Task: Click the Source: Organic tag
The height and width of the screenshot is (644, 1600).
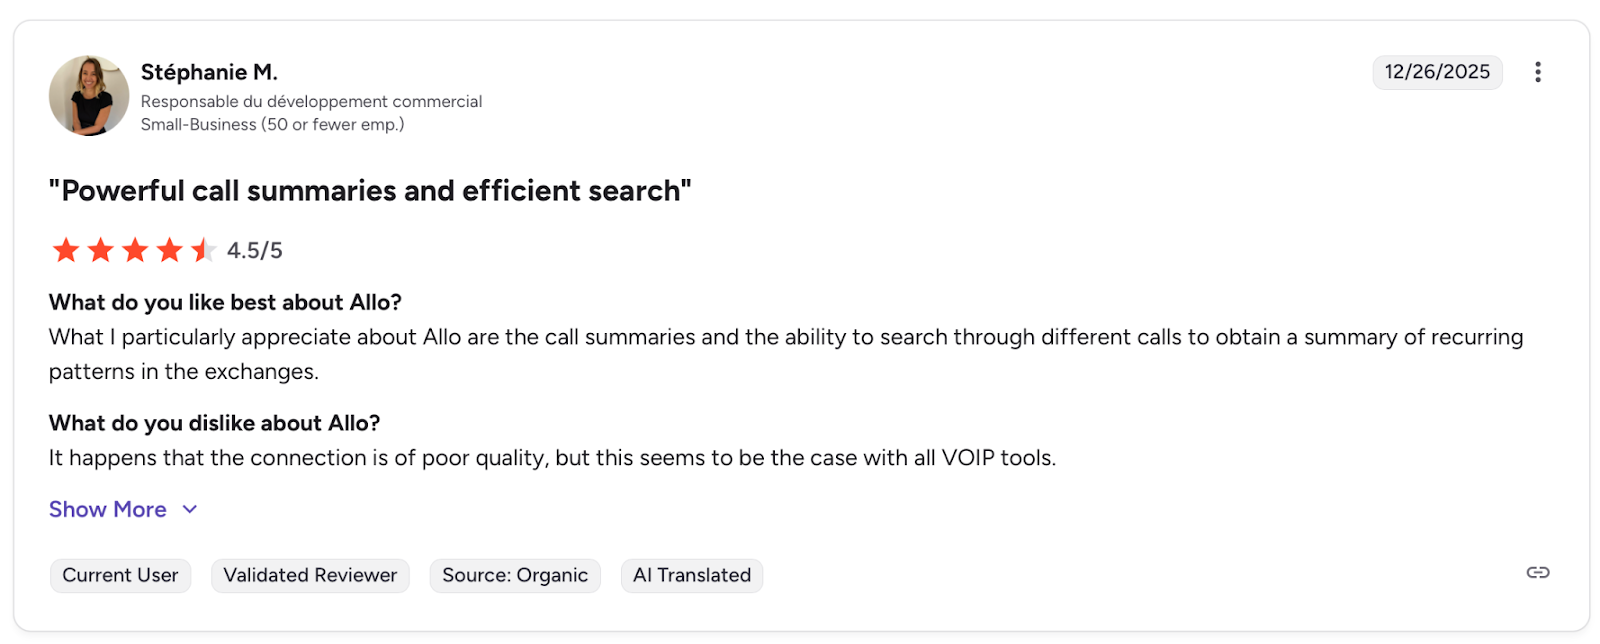Action: tap(515, 575)
